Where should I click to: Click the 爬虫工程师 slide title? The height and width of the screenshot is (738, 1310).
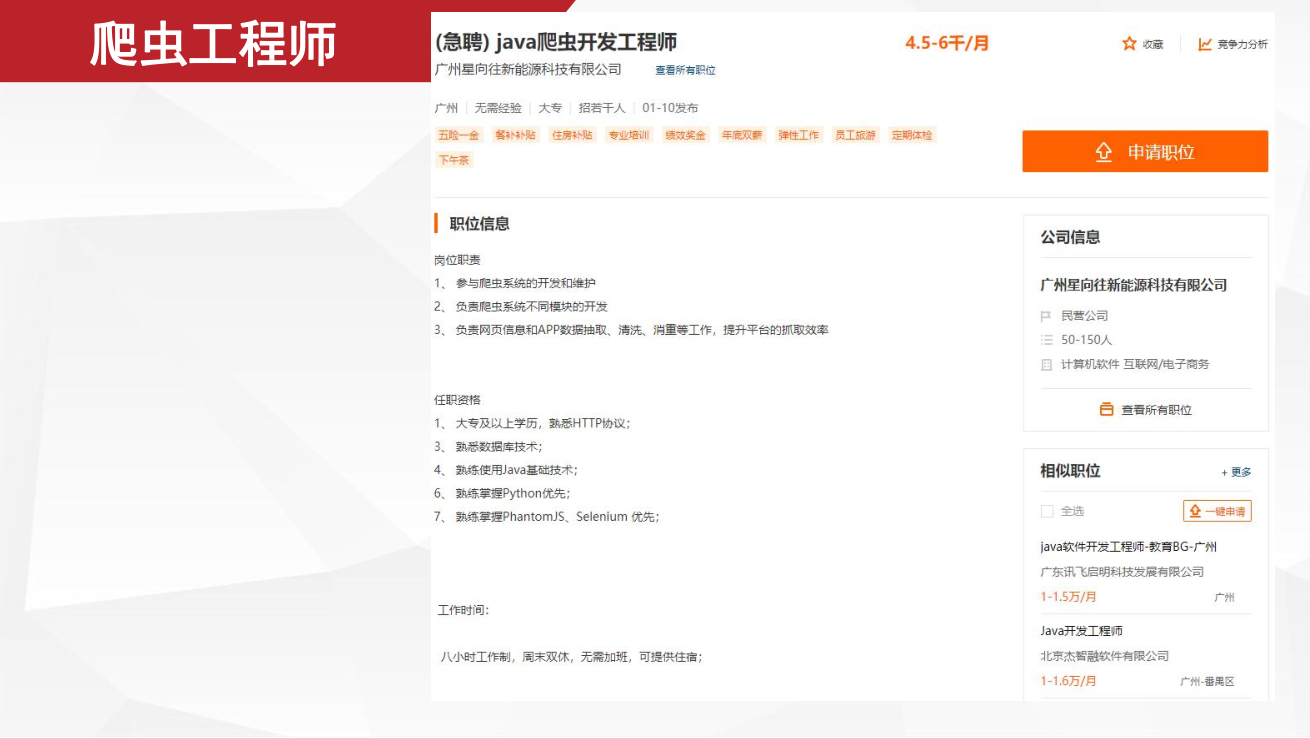(212, 44)
